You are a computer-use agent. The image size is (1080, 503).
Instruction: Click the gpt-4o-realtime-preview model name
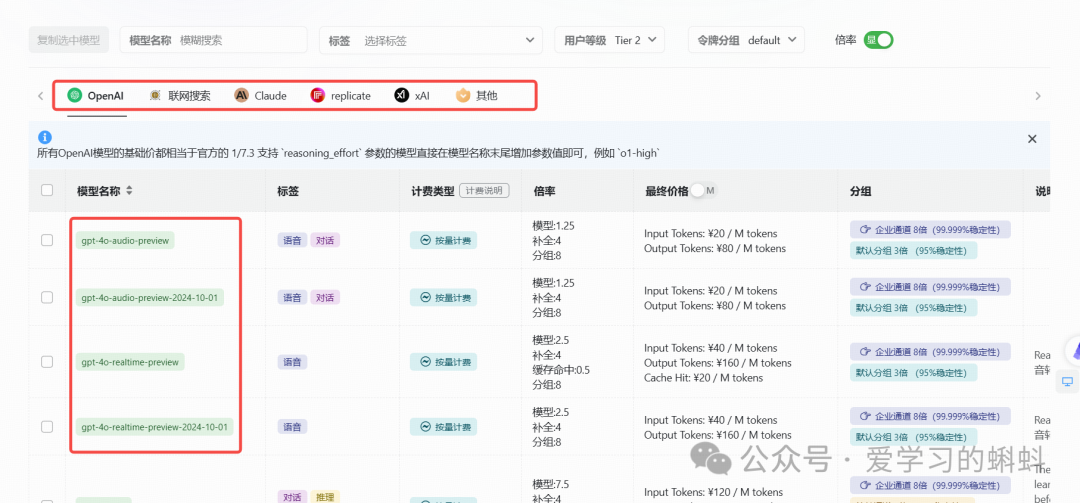point(130,362)
